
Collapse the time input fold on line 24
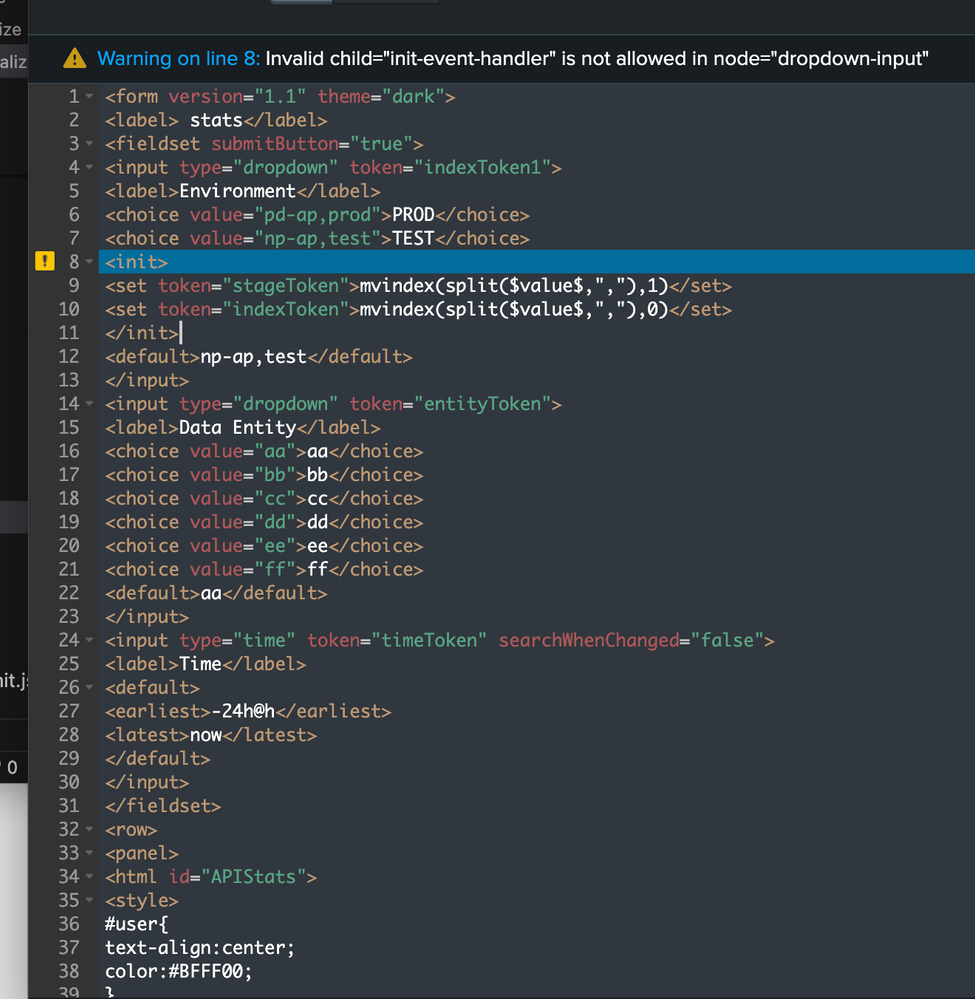click(89, 640)
